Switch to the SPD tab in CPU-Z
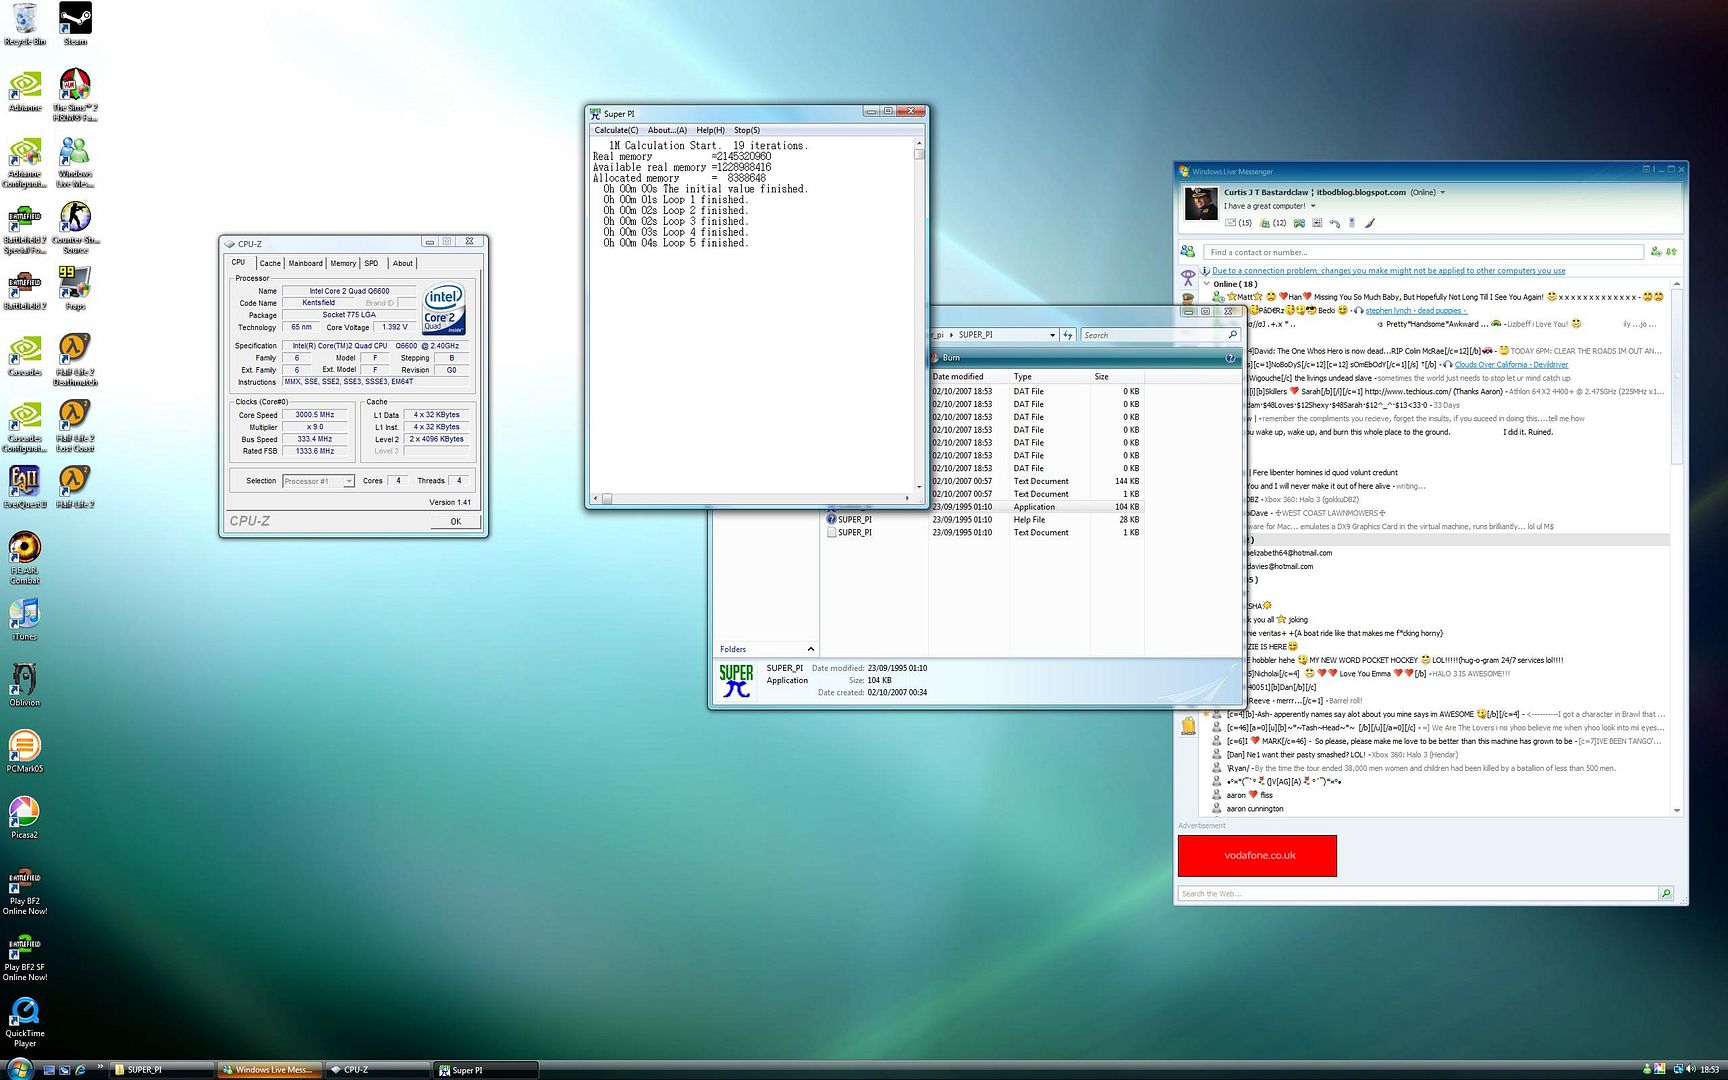Viewport: 1728px width, 1080px height. pos(371,264)
